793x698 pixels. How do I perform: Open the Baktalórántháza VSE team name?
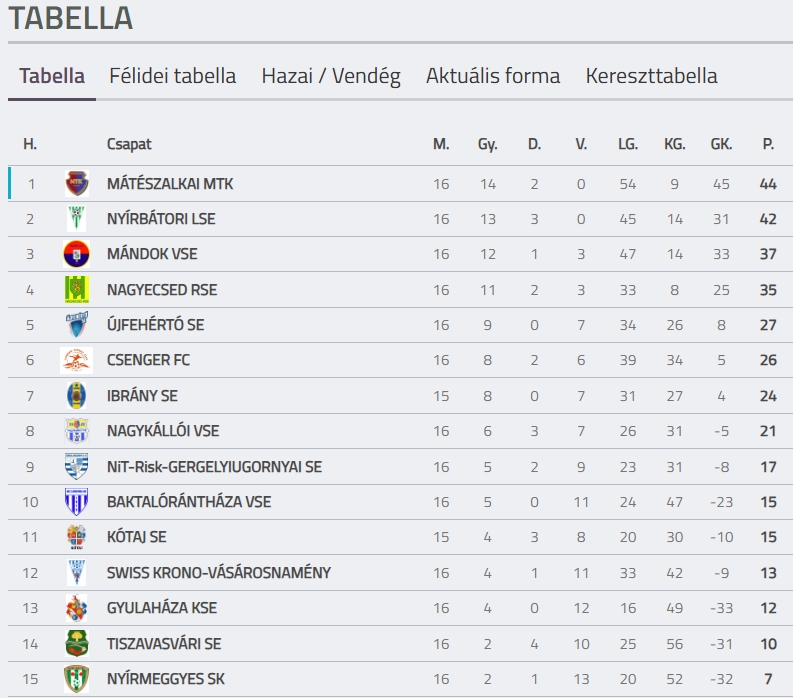point(189,502)
